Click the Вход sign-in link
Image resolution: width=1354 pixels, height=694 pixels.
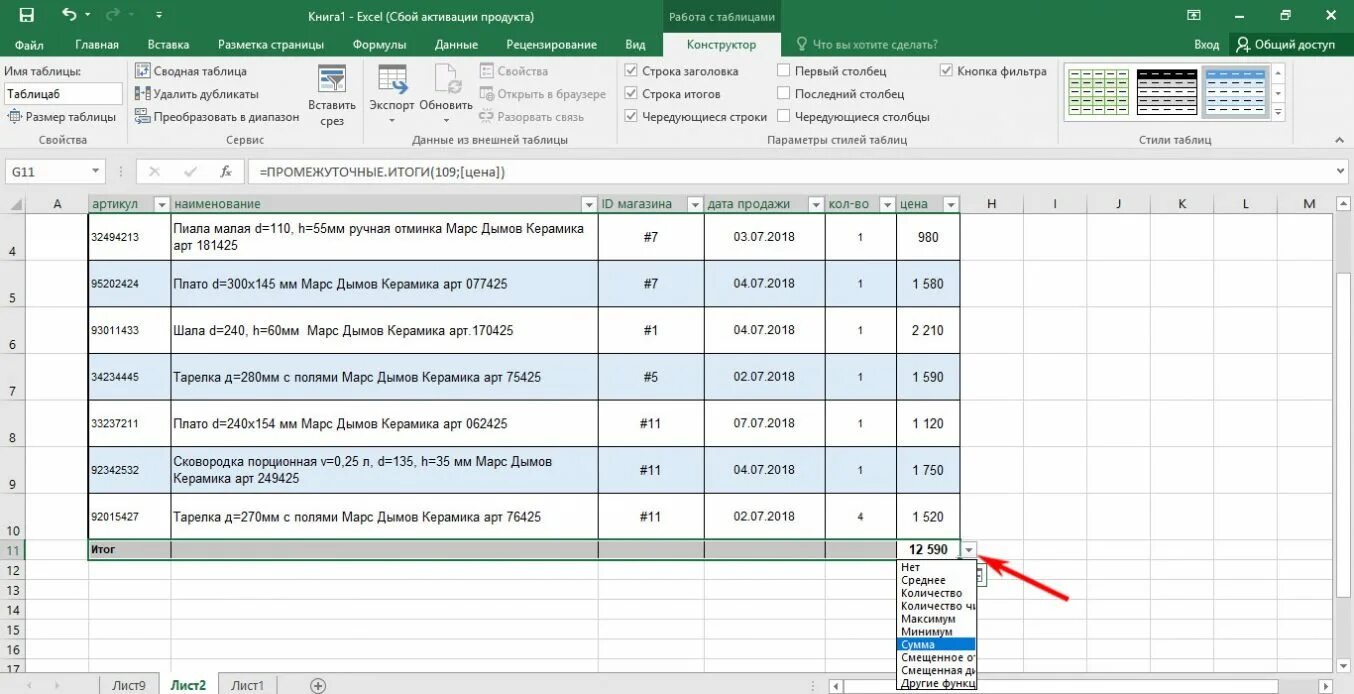1207,44
